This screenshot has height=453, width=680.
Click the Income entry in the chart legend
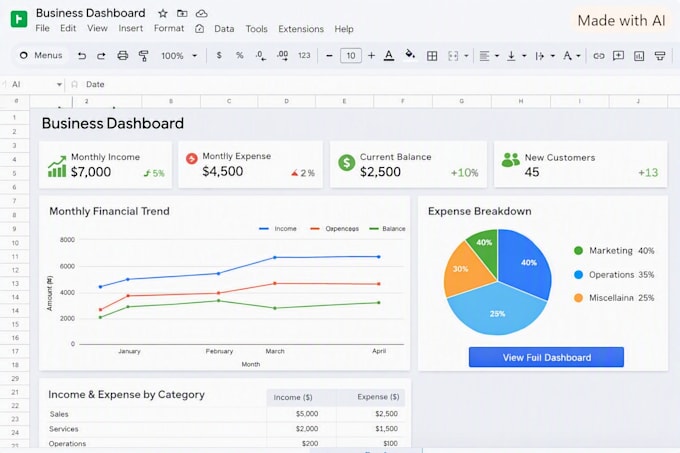click(x=278, y=228)
